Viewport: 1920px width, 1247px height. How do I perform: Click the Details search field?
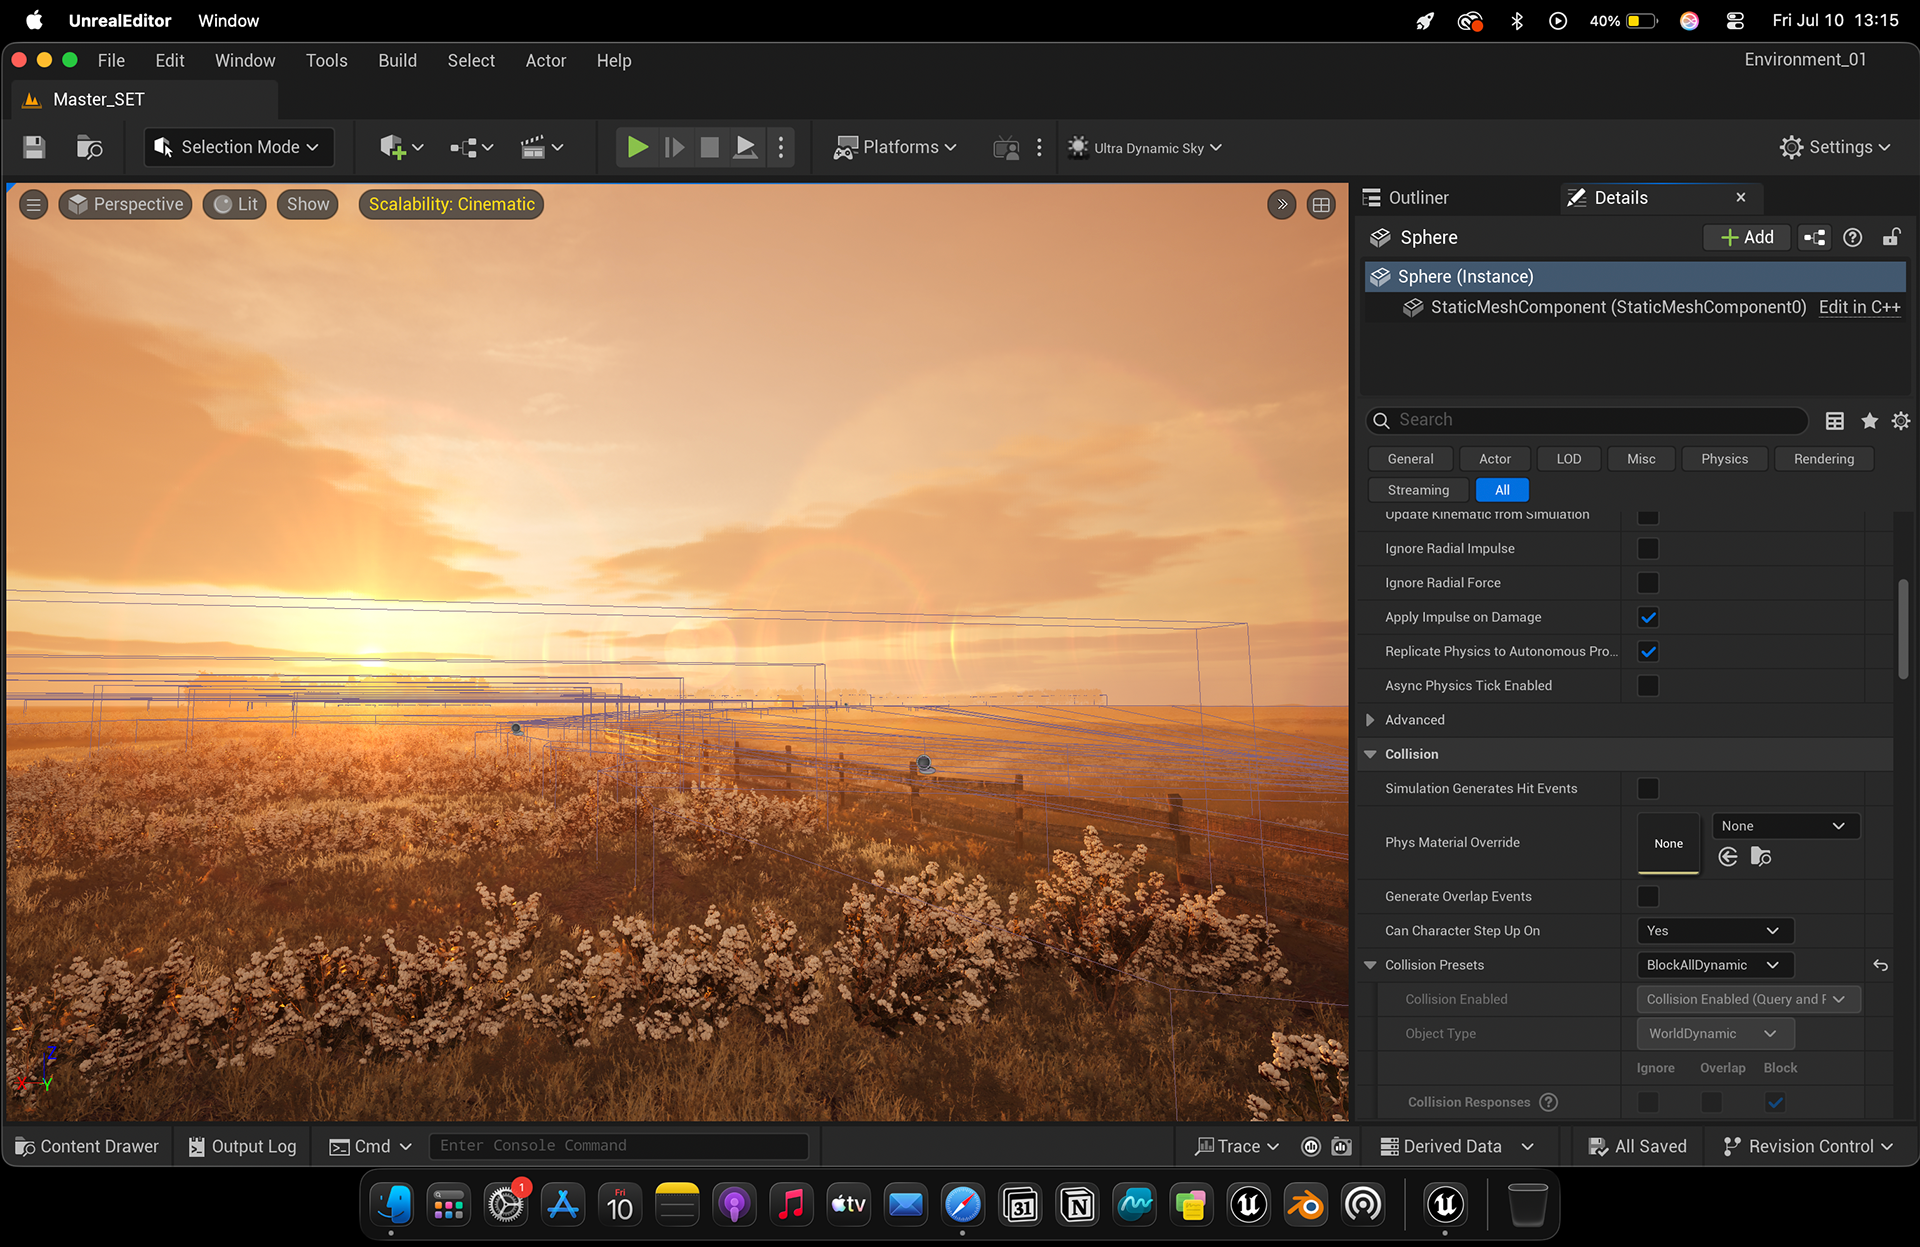(1587, 420)
